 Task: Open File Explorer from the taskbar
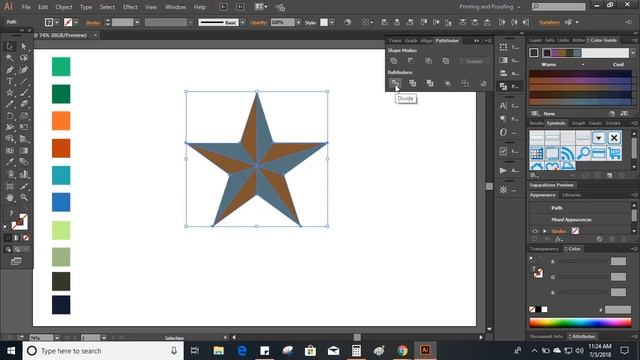point(219,351)
